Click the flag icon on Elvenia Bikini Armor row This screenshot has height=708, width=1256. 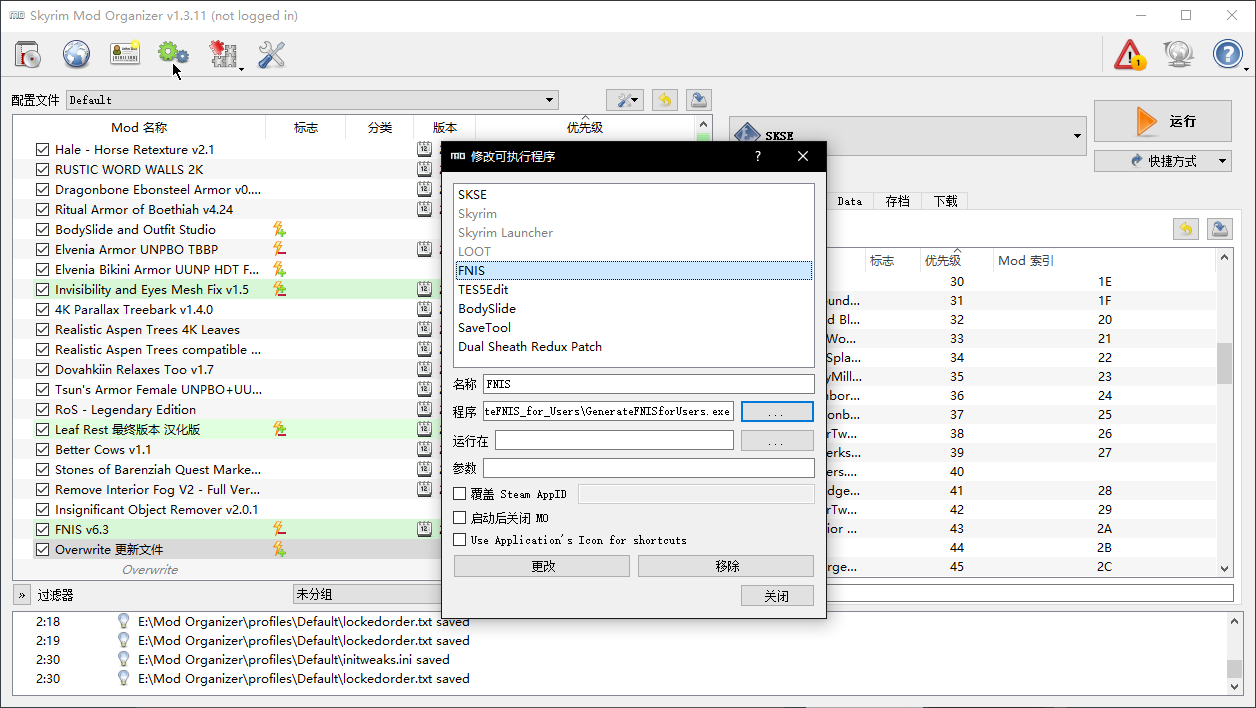280,269
